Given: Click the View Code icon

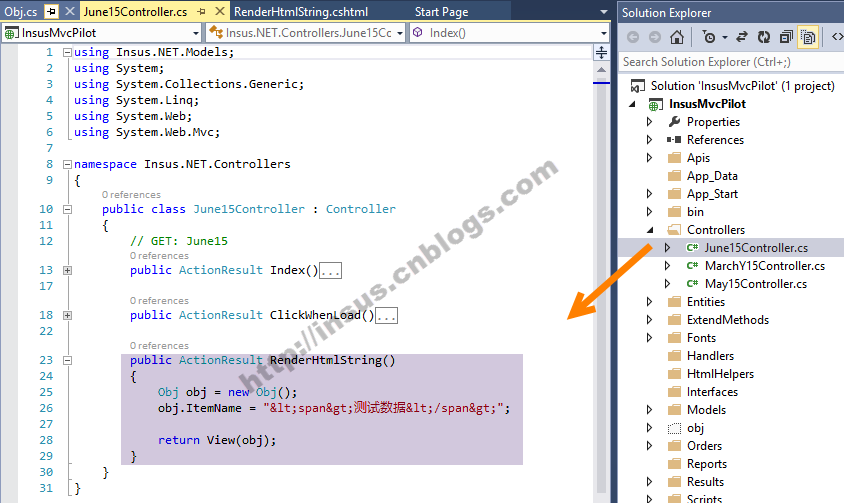Looking at the screenshot, I should (x=838, y=37).
